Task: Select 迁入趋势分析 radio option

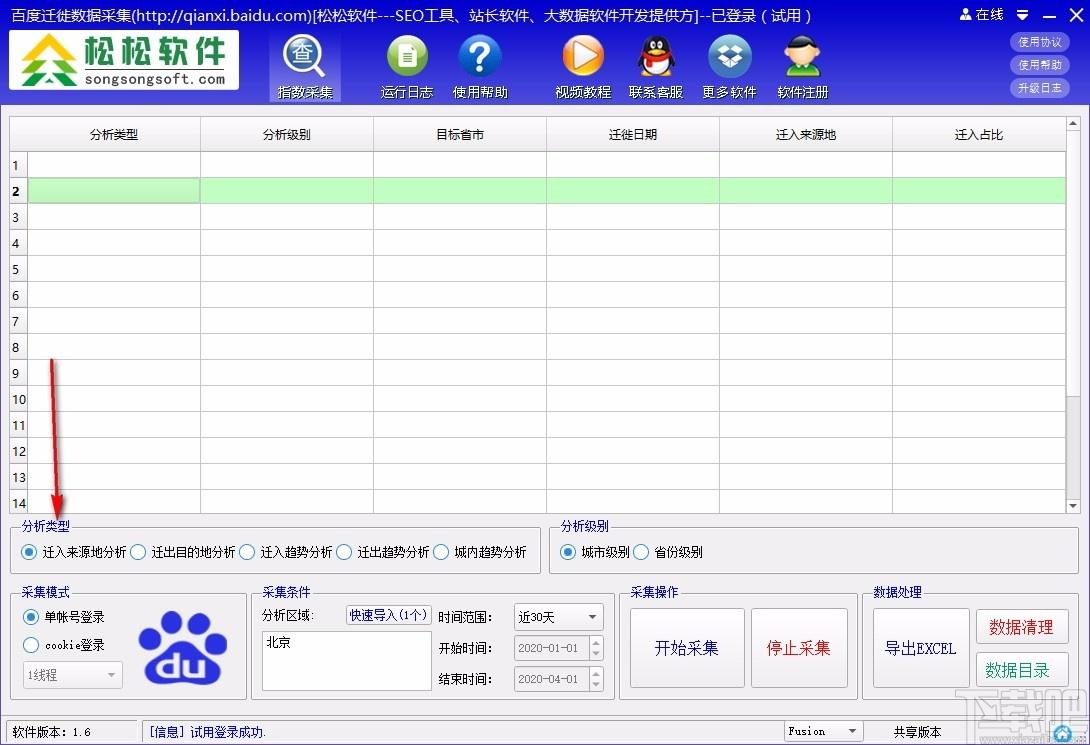Action: (x=286, y=552)
